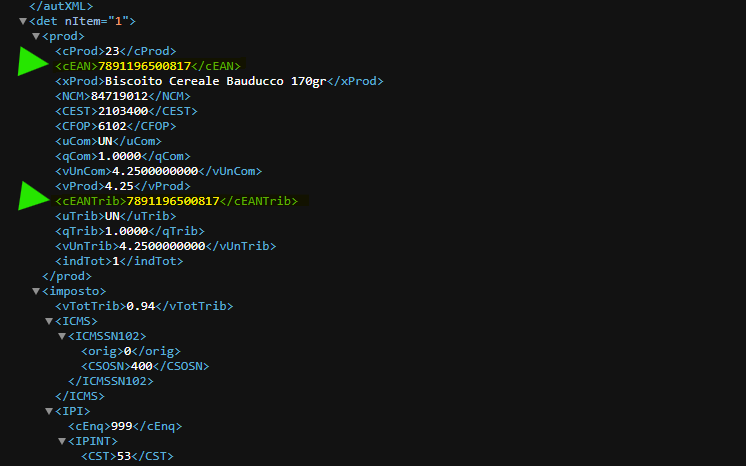Click the vTotTrib value 0.94
Viewport: 746px width, 466px height.
tap(142, 306)
